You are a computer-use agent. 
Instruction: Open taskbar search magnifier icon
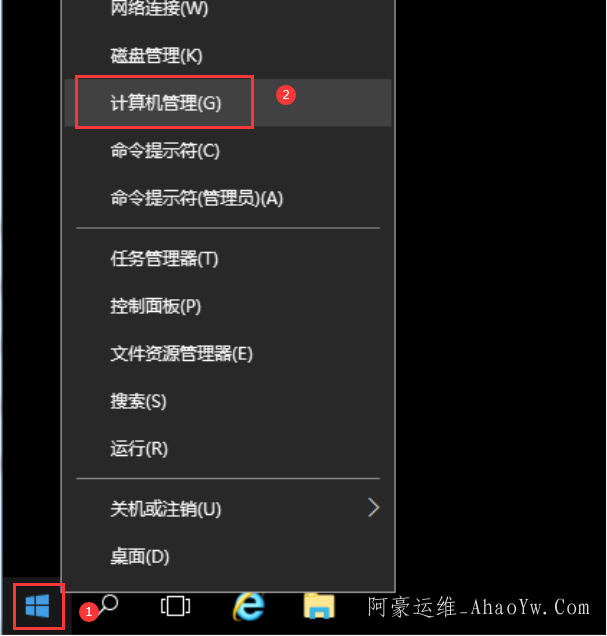click(107, 604)
